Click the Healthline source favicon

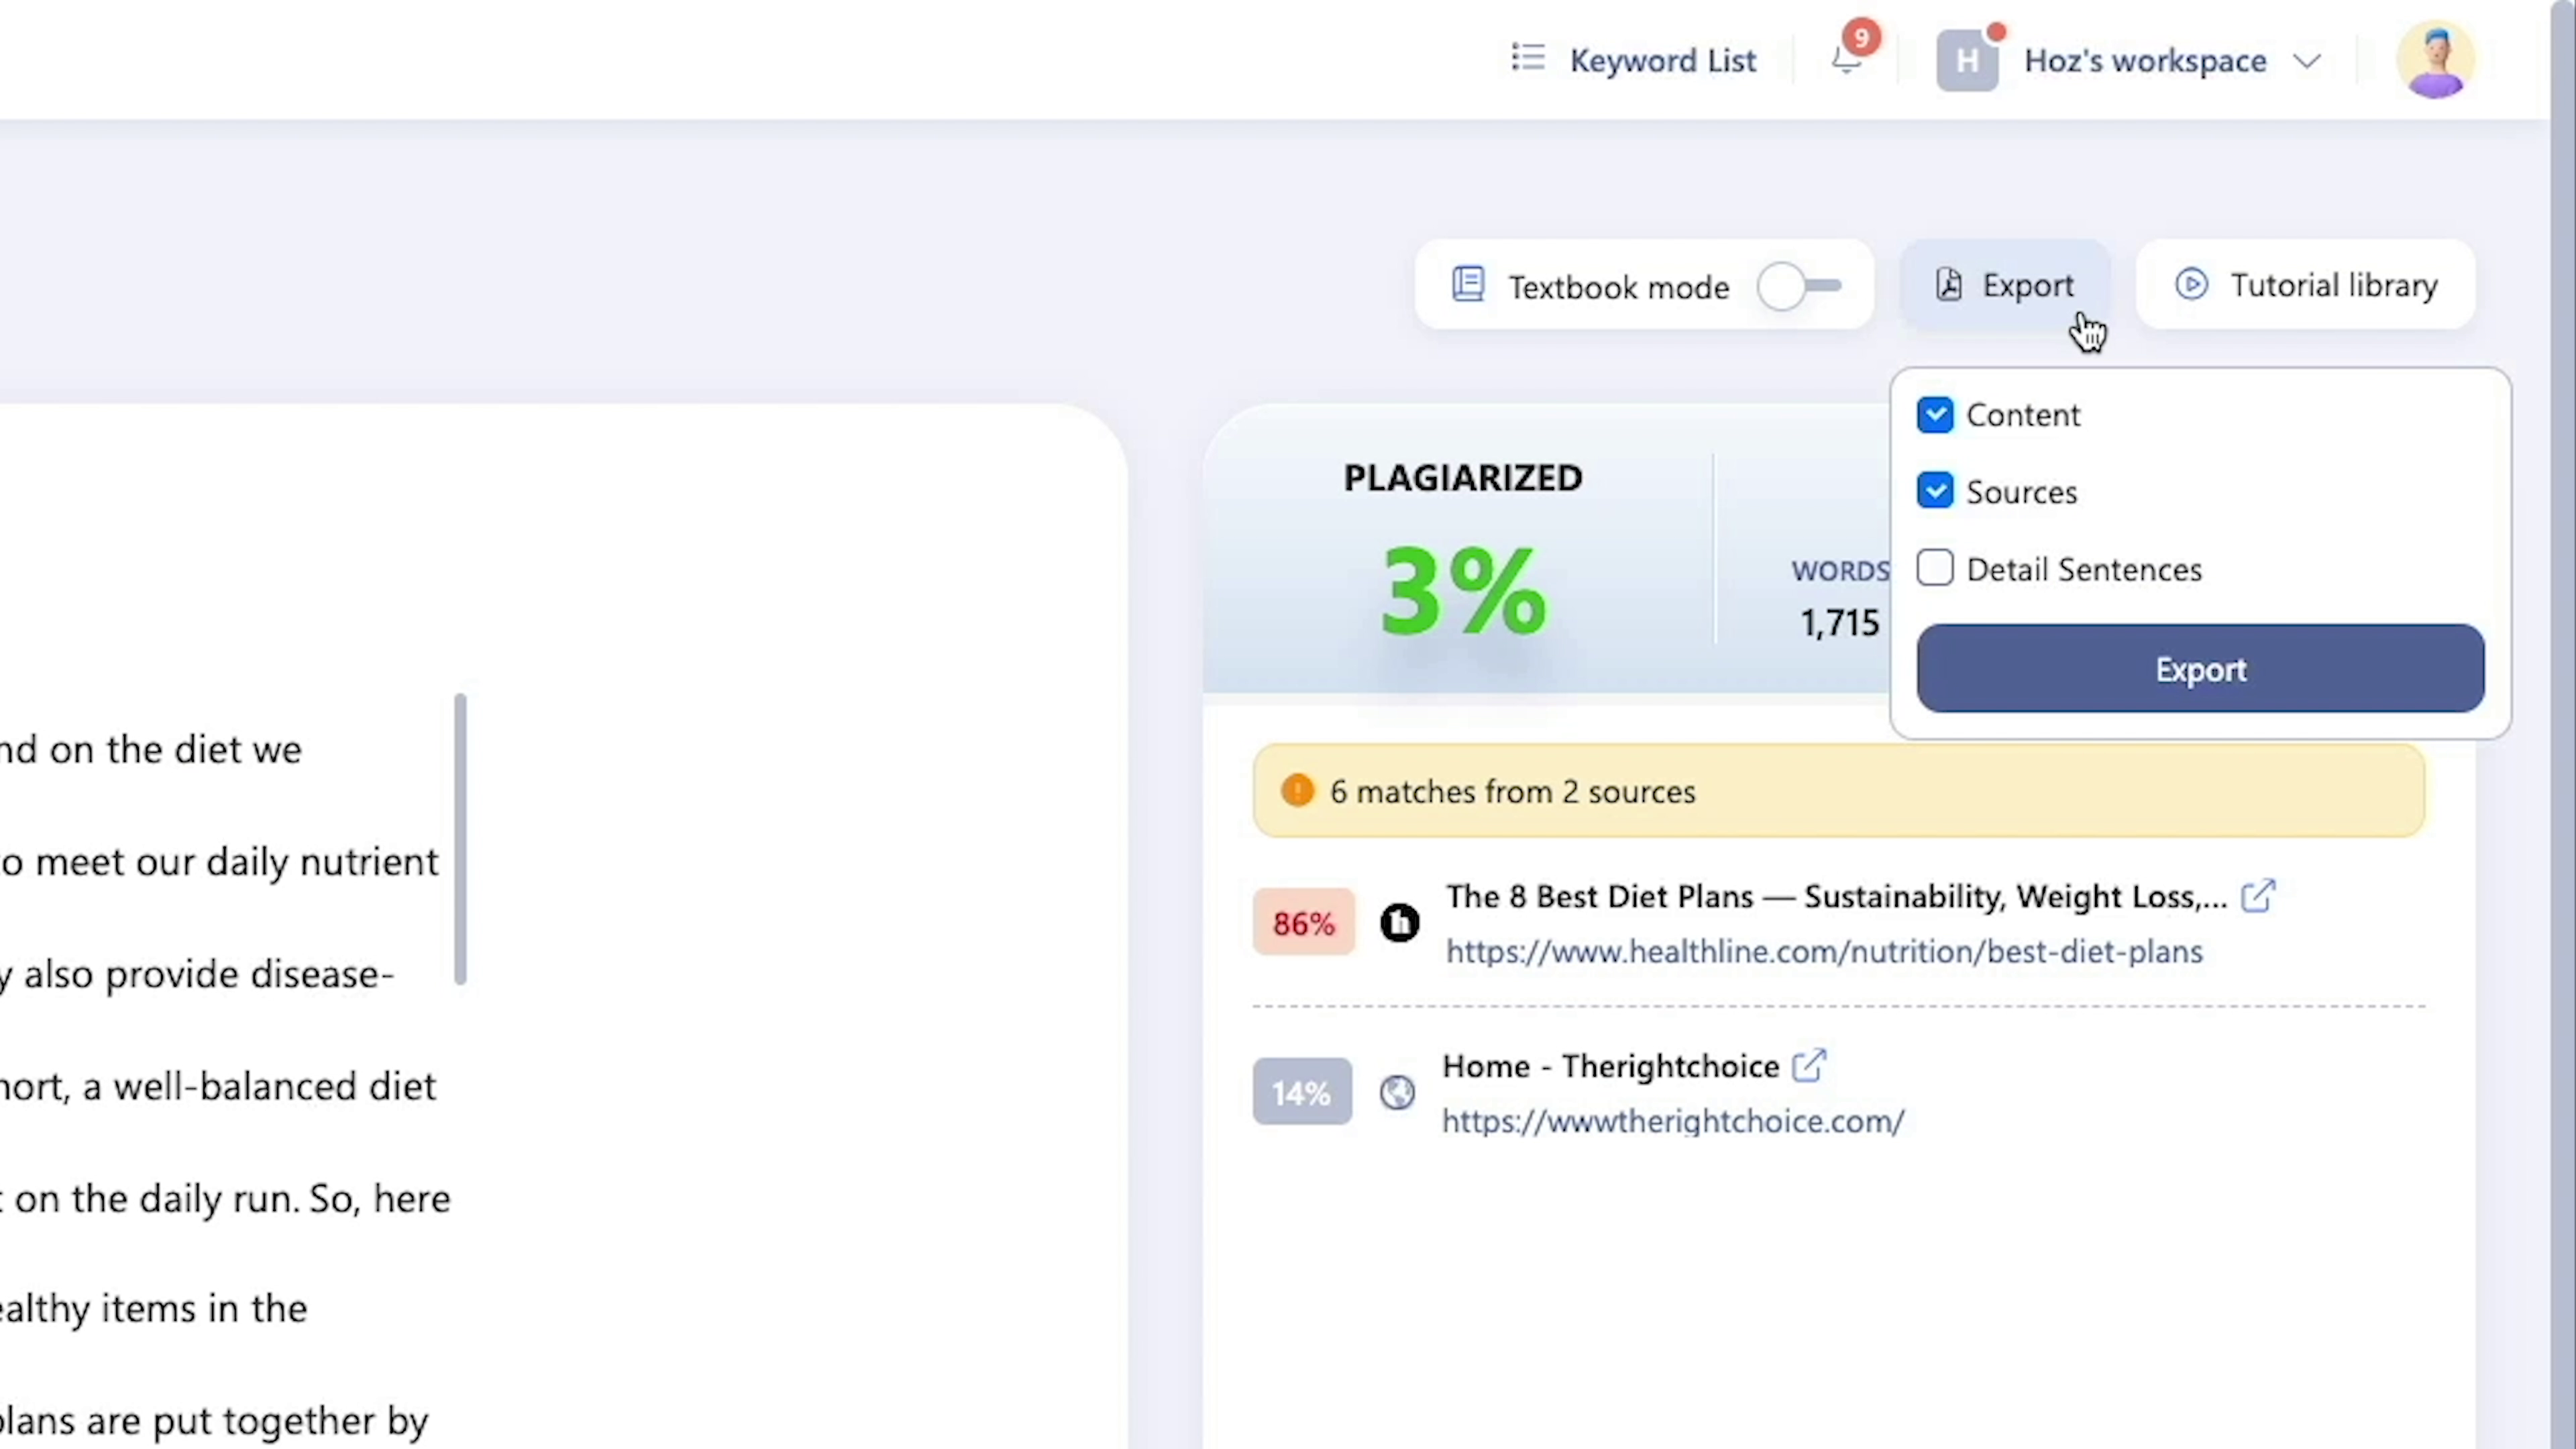point(1399,922)
